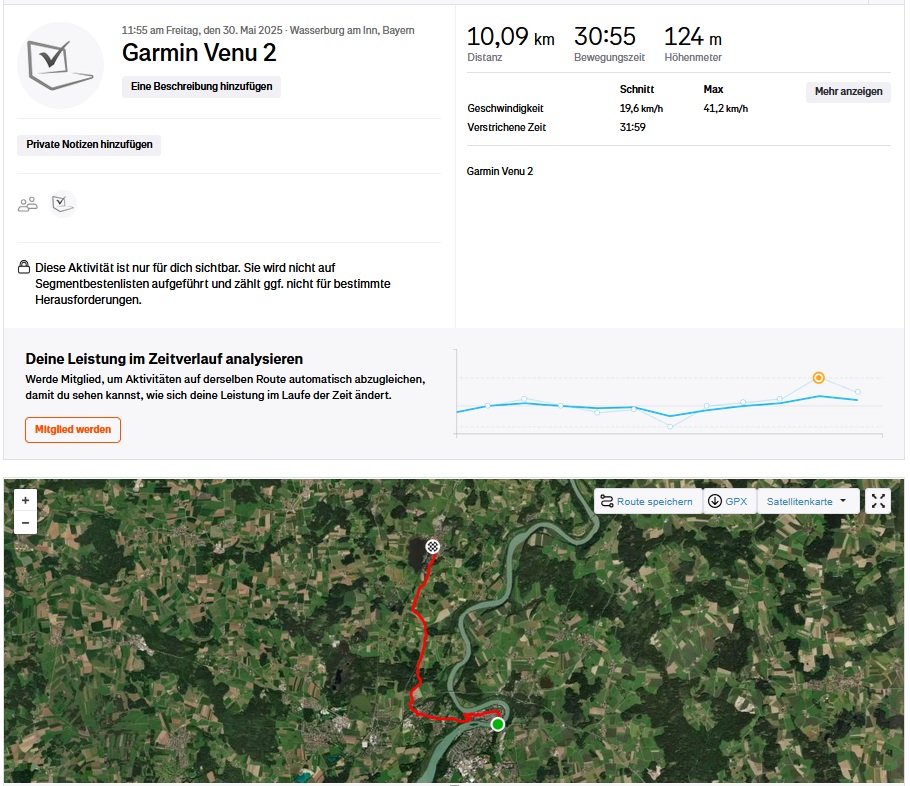Click the Mitglied werden button
Viewport: 910px width, 786px height.
click(x=72, y=430)
